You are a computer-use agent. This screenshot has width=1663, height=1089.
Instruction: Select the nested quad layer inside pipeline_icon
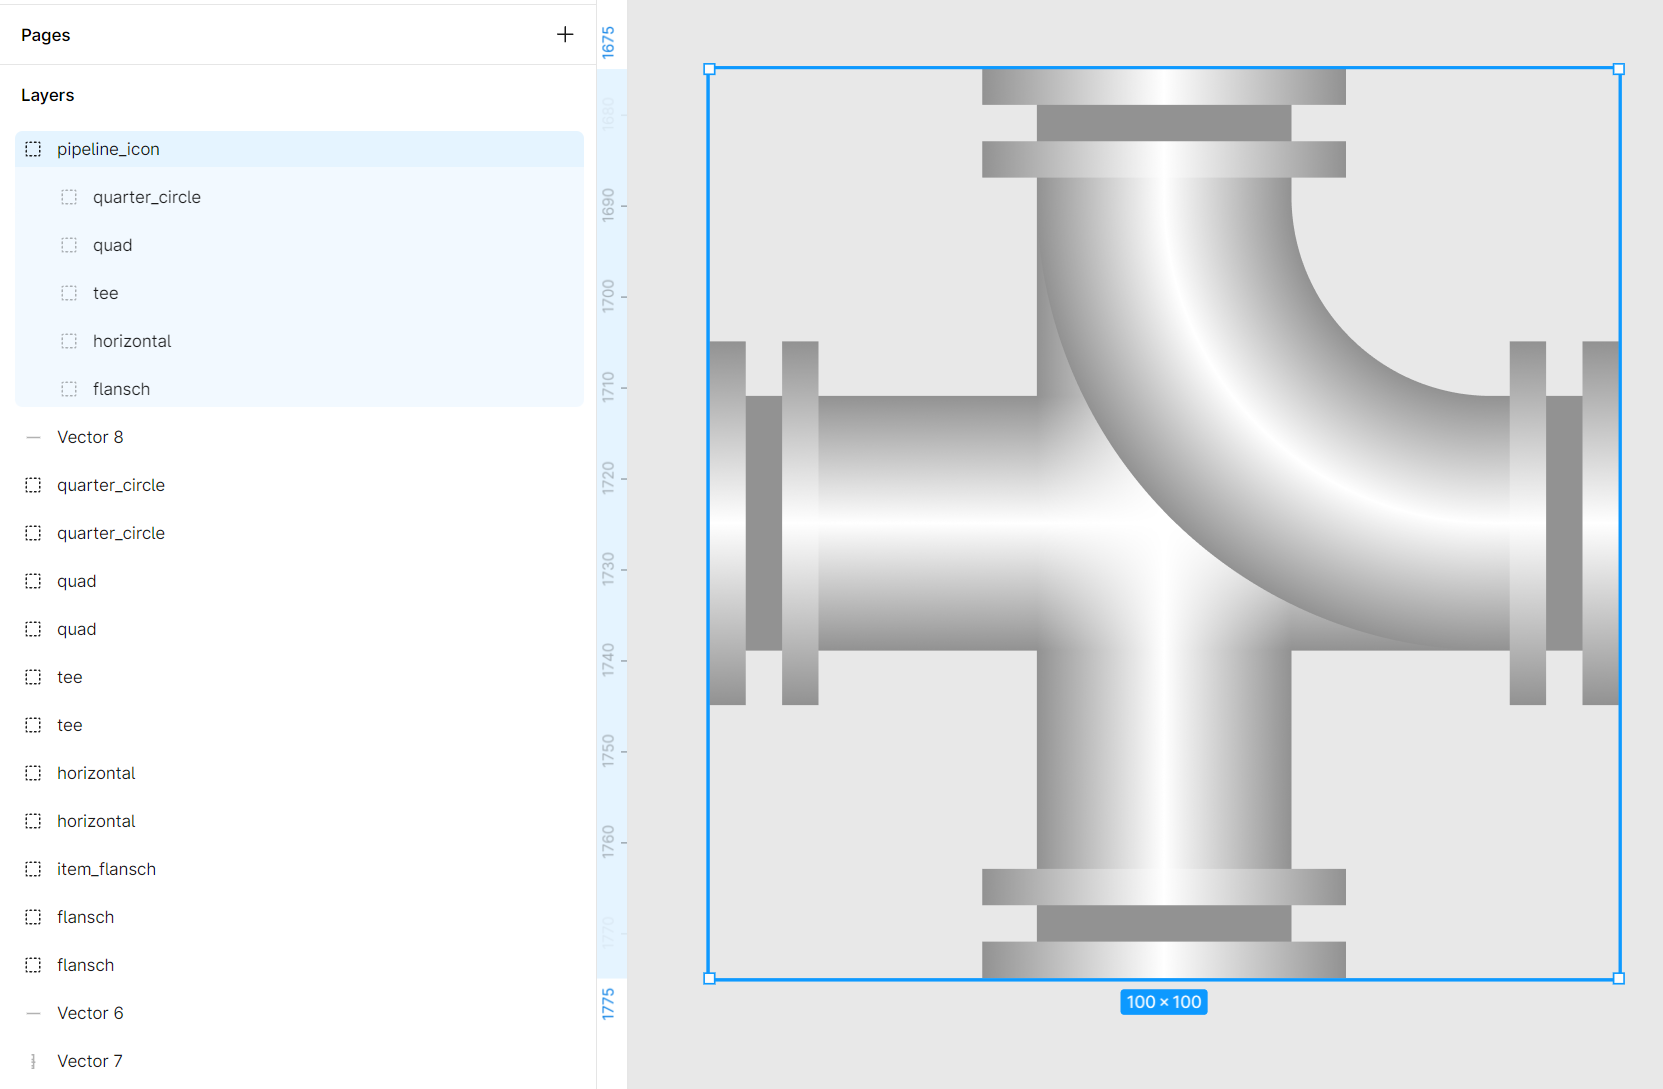(x=112, y=245)
